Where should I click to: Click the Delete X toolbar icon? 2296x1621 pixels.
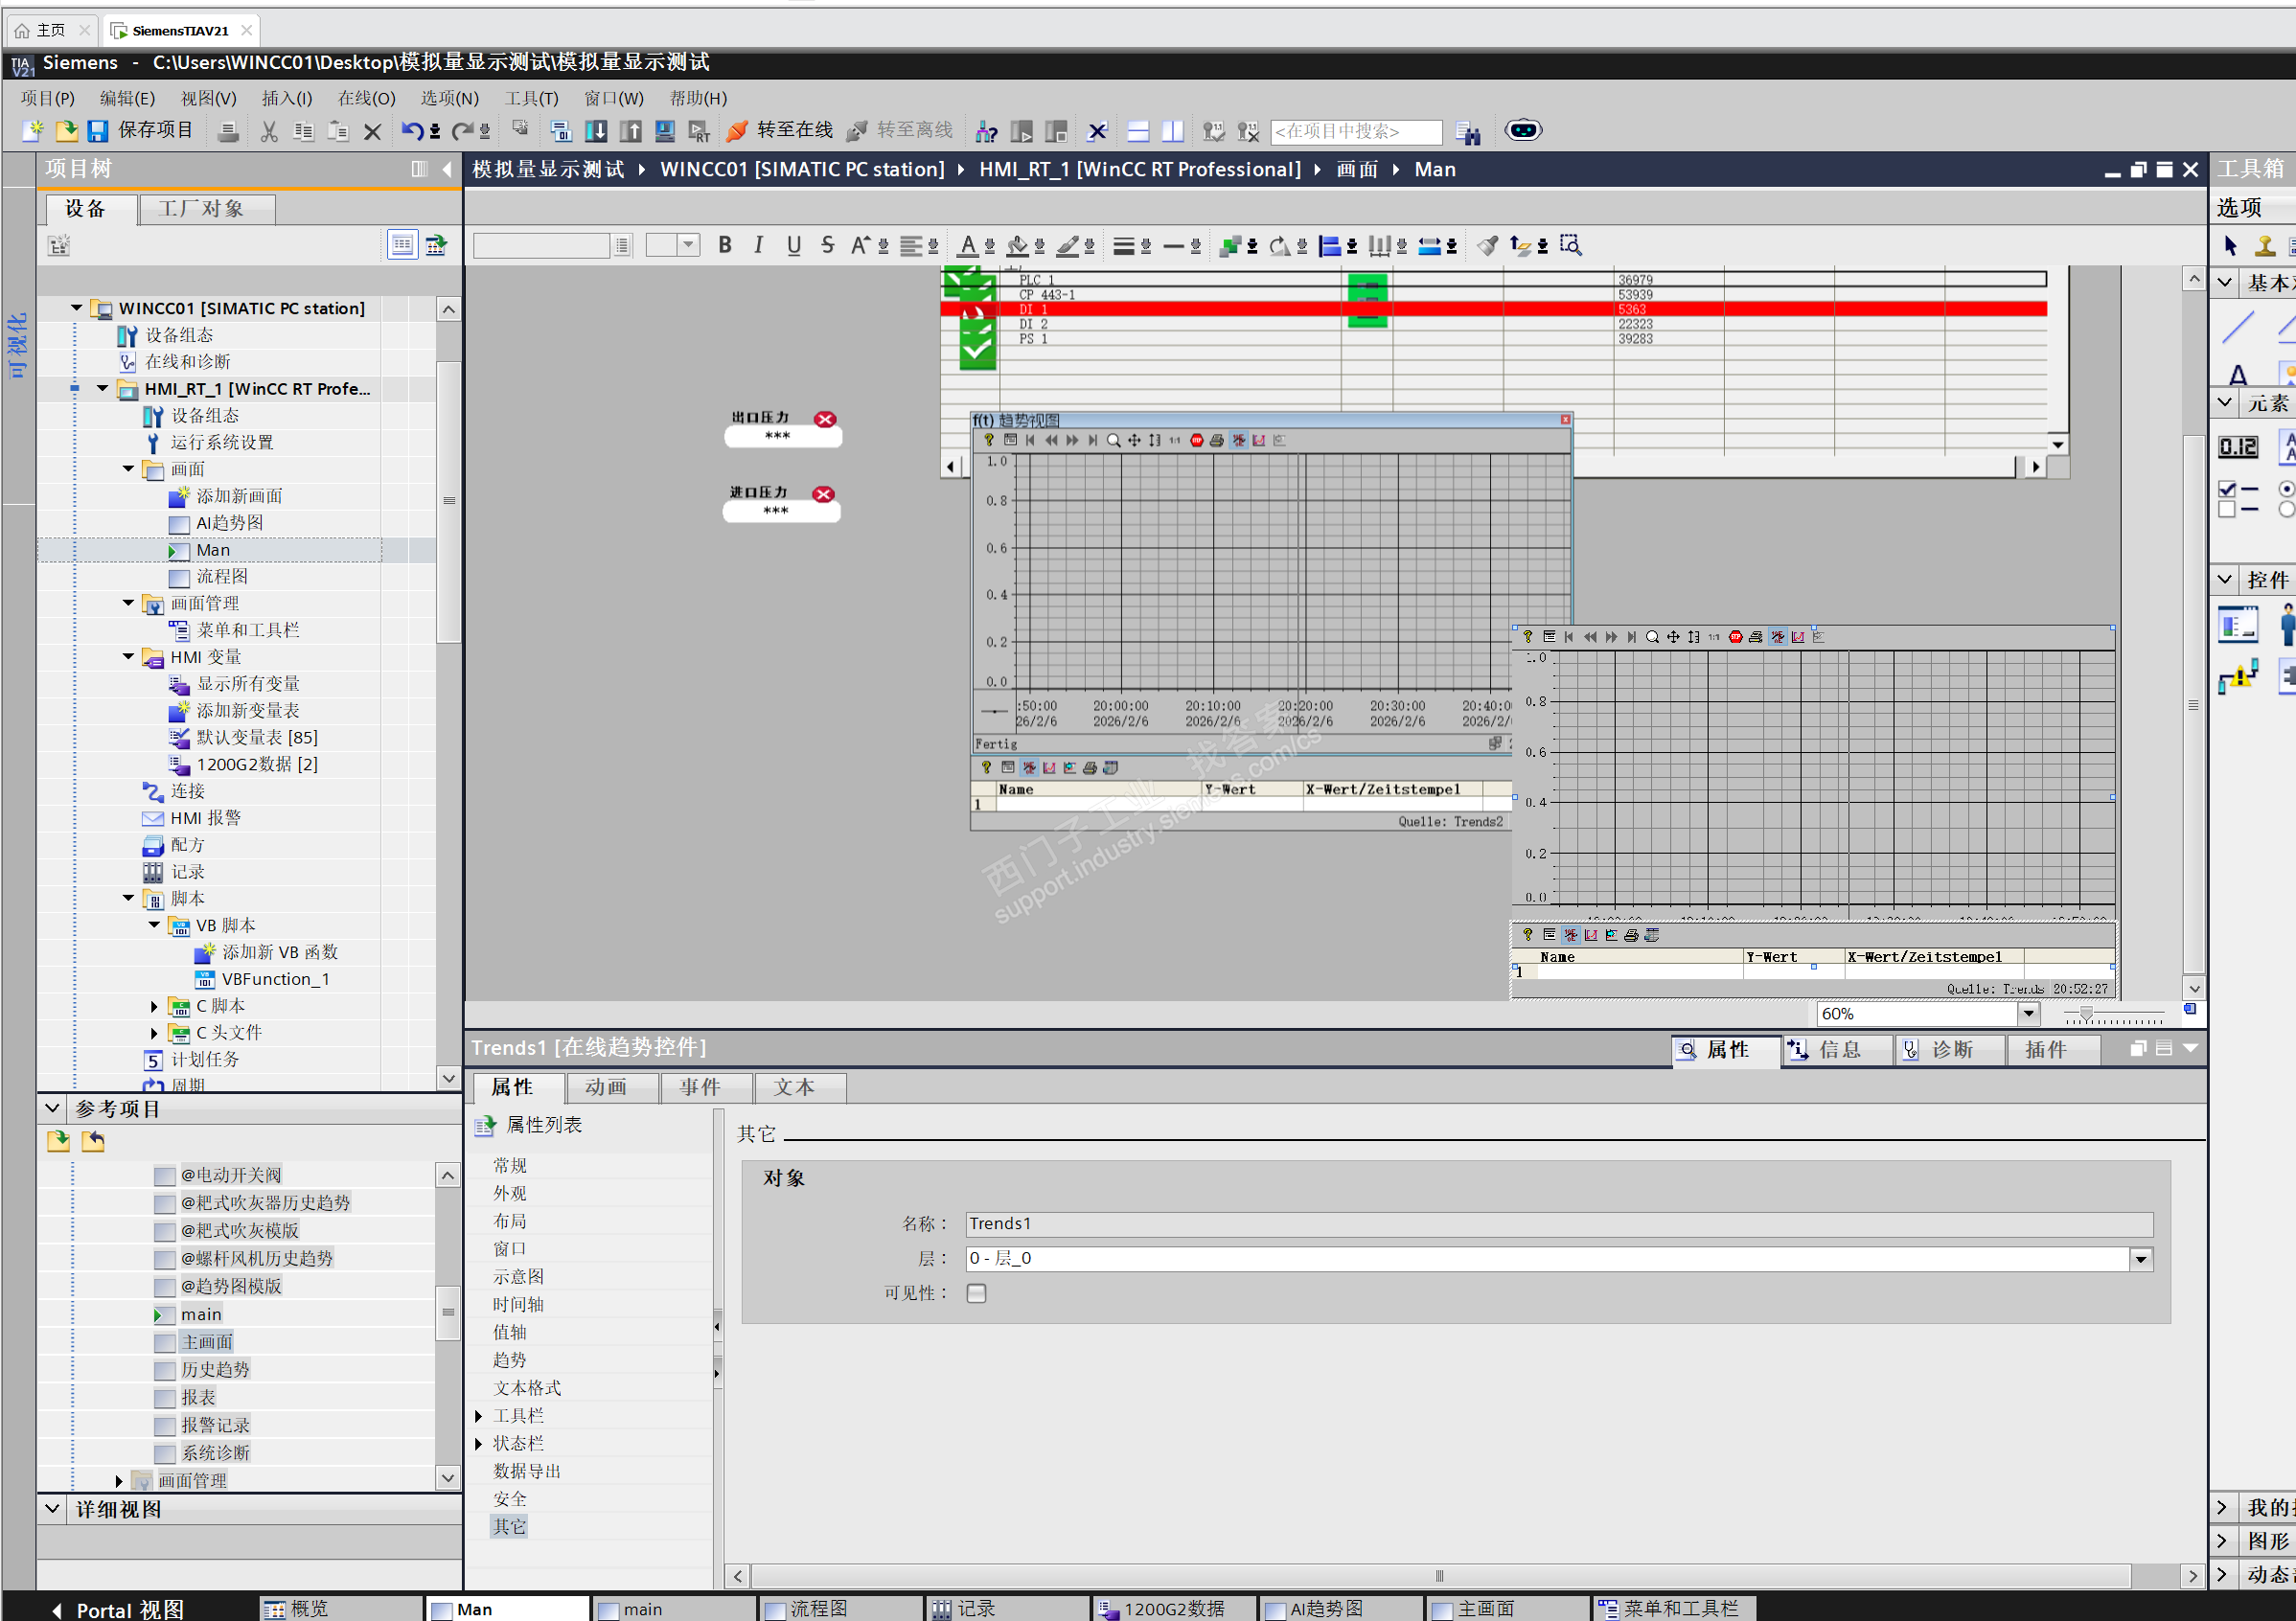[372, 131]
